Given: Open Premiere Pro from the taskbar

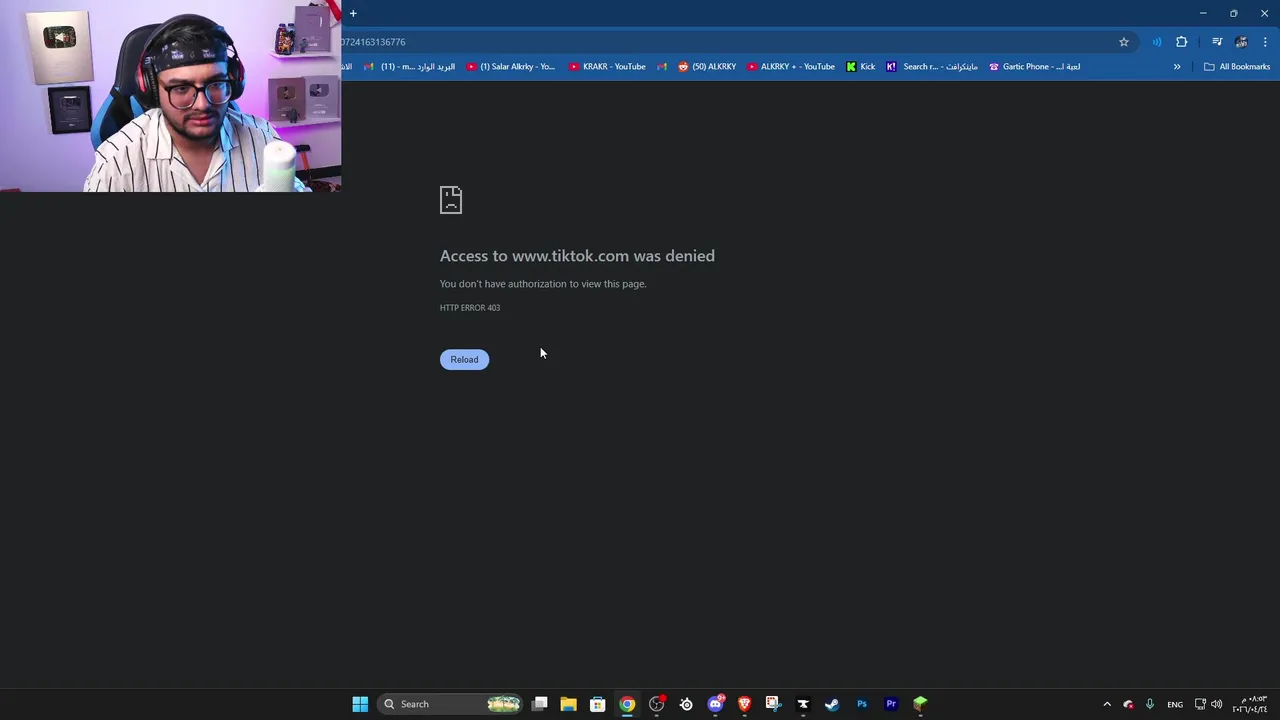Looking at the screenshot, I should coord(891,704).
